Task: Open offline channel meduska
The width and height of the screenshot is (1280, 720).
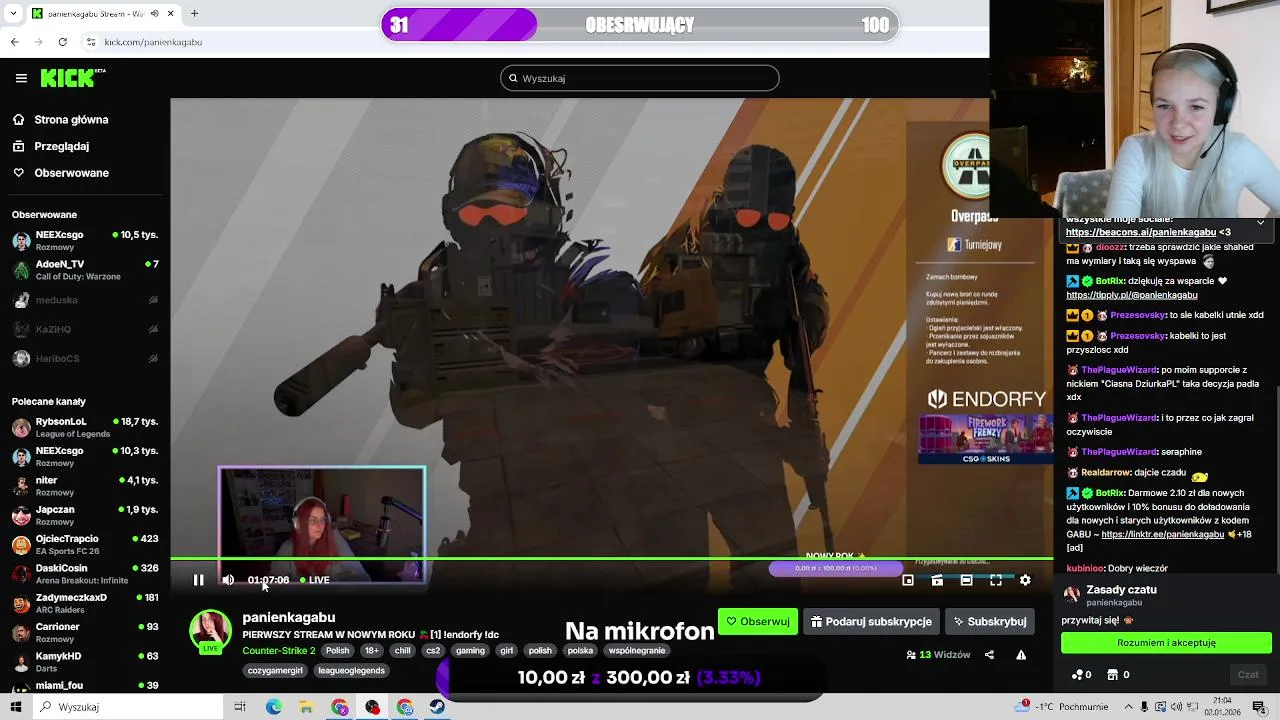Action: click(85, 300)
